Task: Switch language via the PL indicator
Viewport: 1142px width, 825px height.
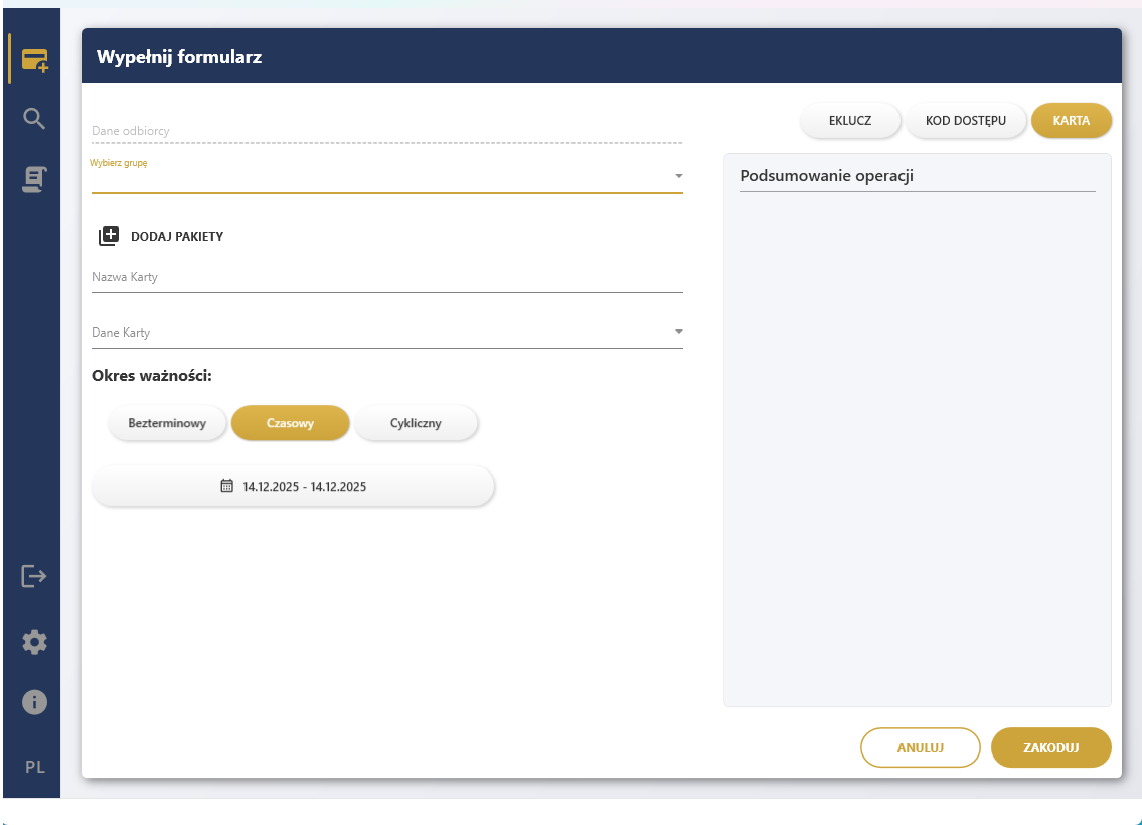Action: [x=34, y=767]
